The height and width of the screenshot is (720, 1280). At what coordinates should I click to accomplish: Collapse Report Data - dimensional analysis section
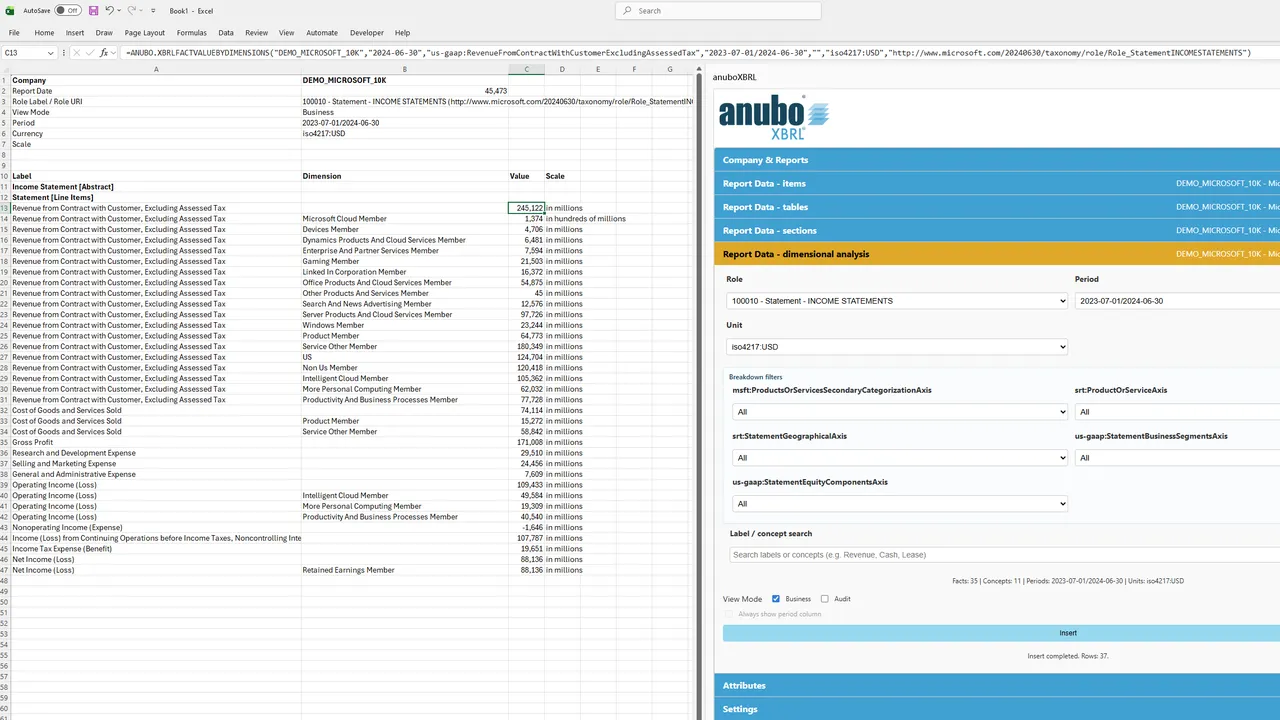tap(997, 254)
